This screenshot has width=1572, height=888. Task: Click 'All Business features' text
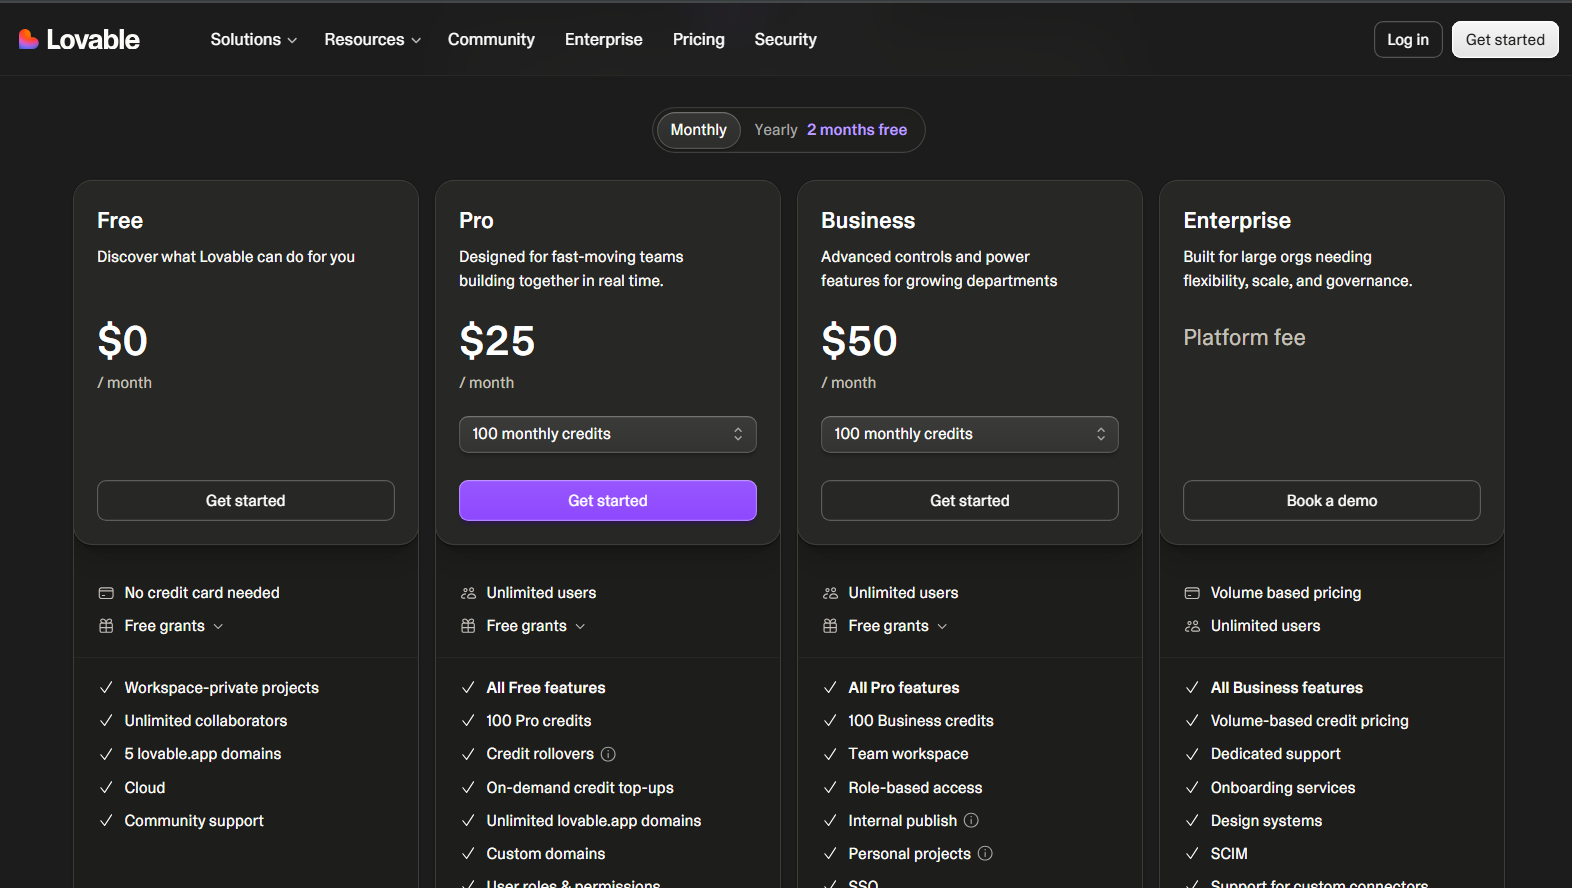coord(1287,687)
